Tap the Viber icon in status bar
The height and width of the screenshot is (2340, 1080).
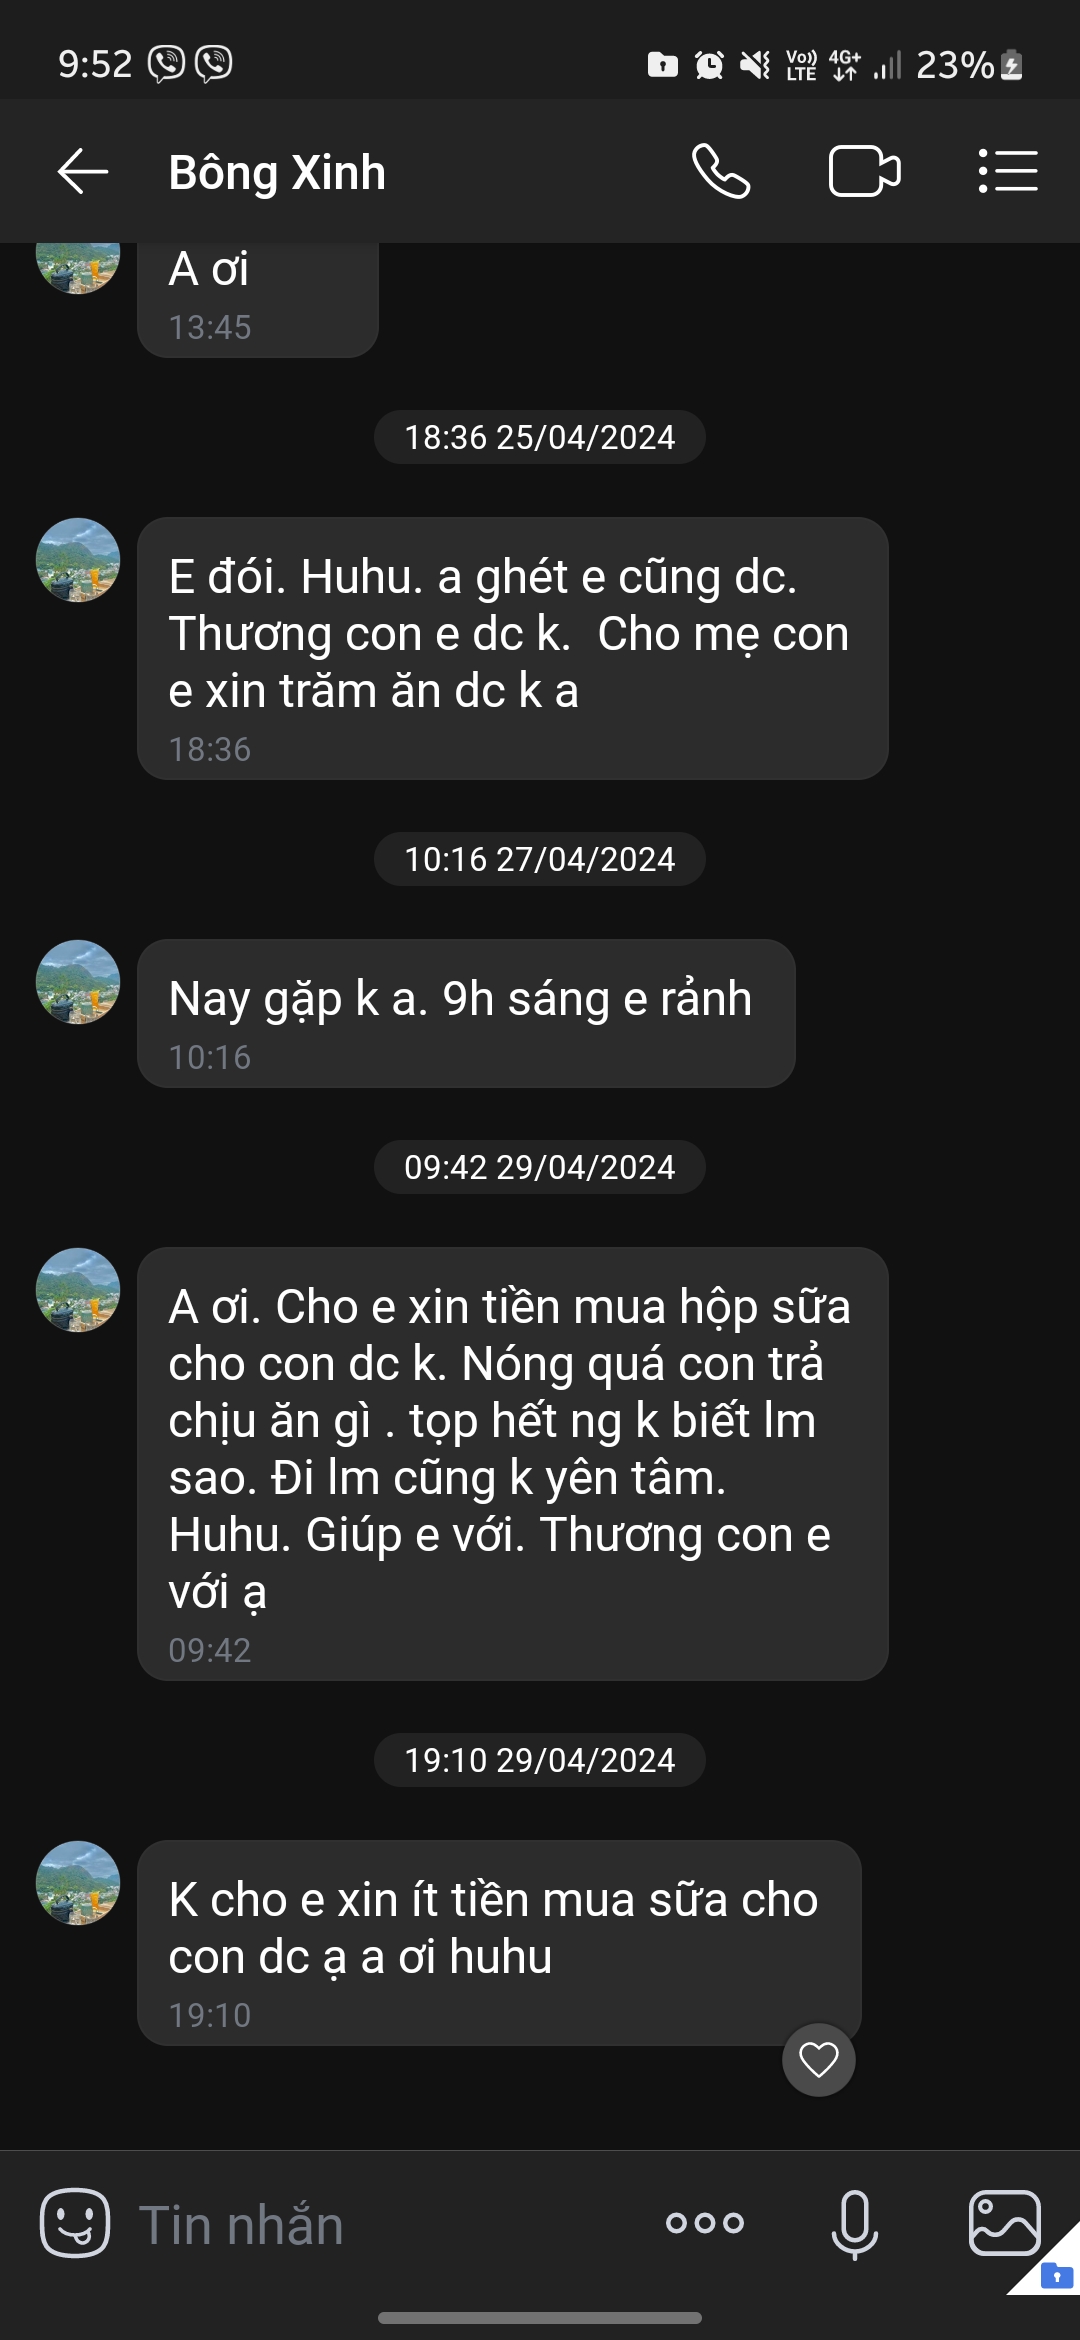(166, 64)
